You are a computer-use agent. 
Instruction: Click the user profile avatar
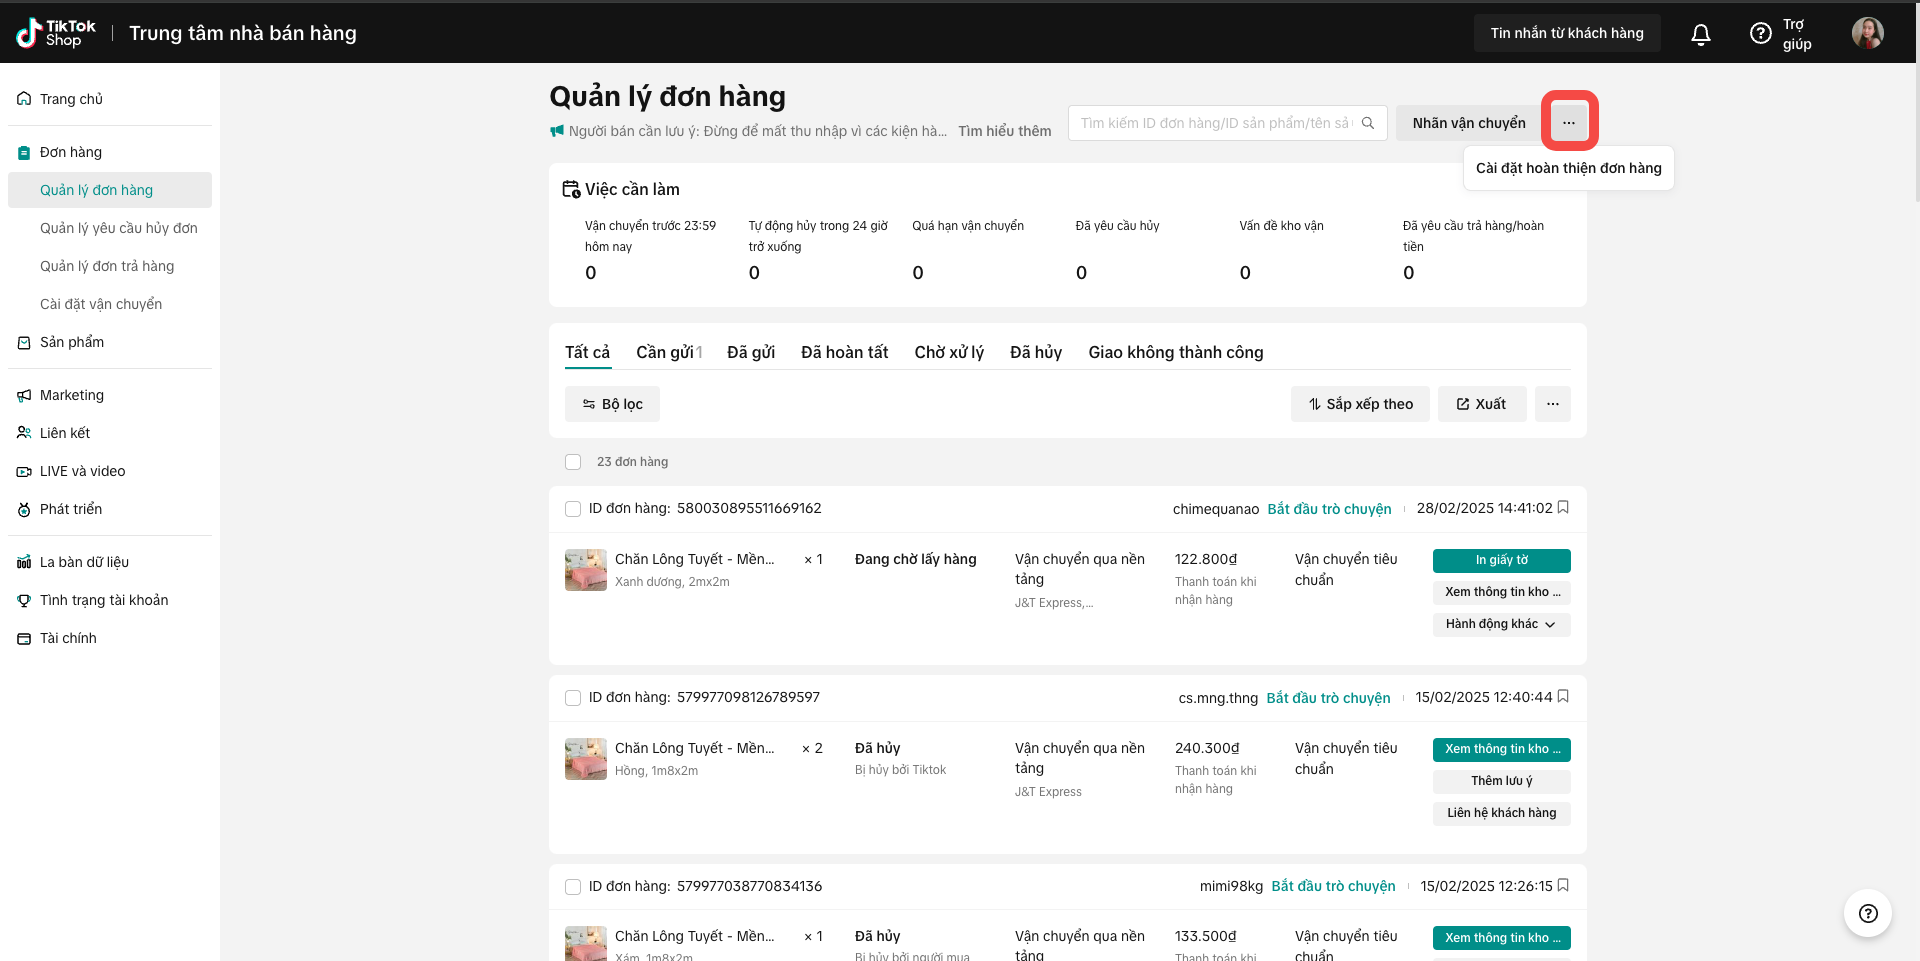coord(1867,33)
